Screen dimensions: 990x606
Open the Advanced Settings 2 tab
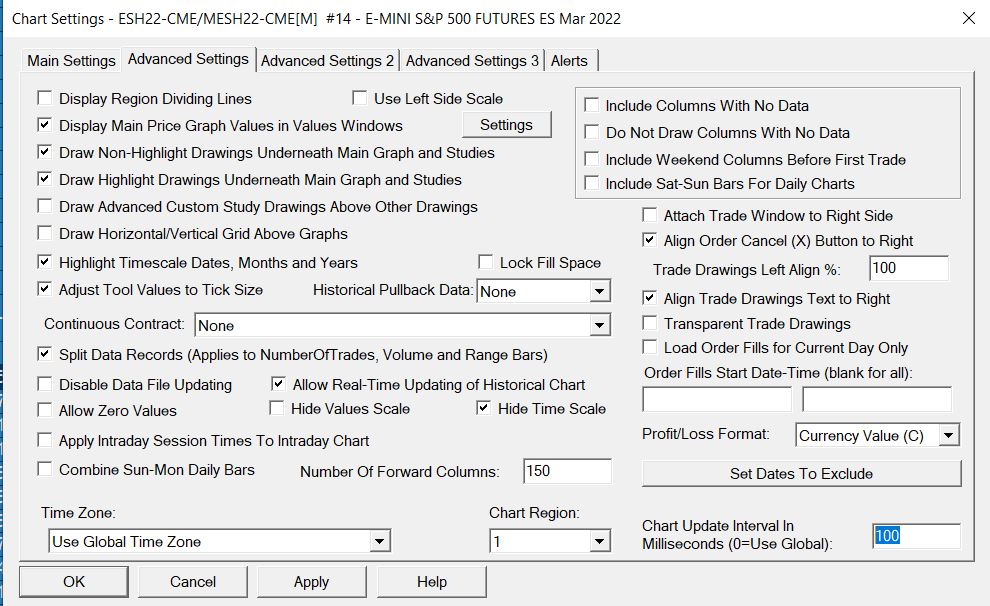327,61
